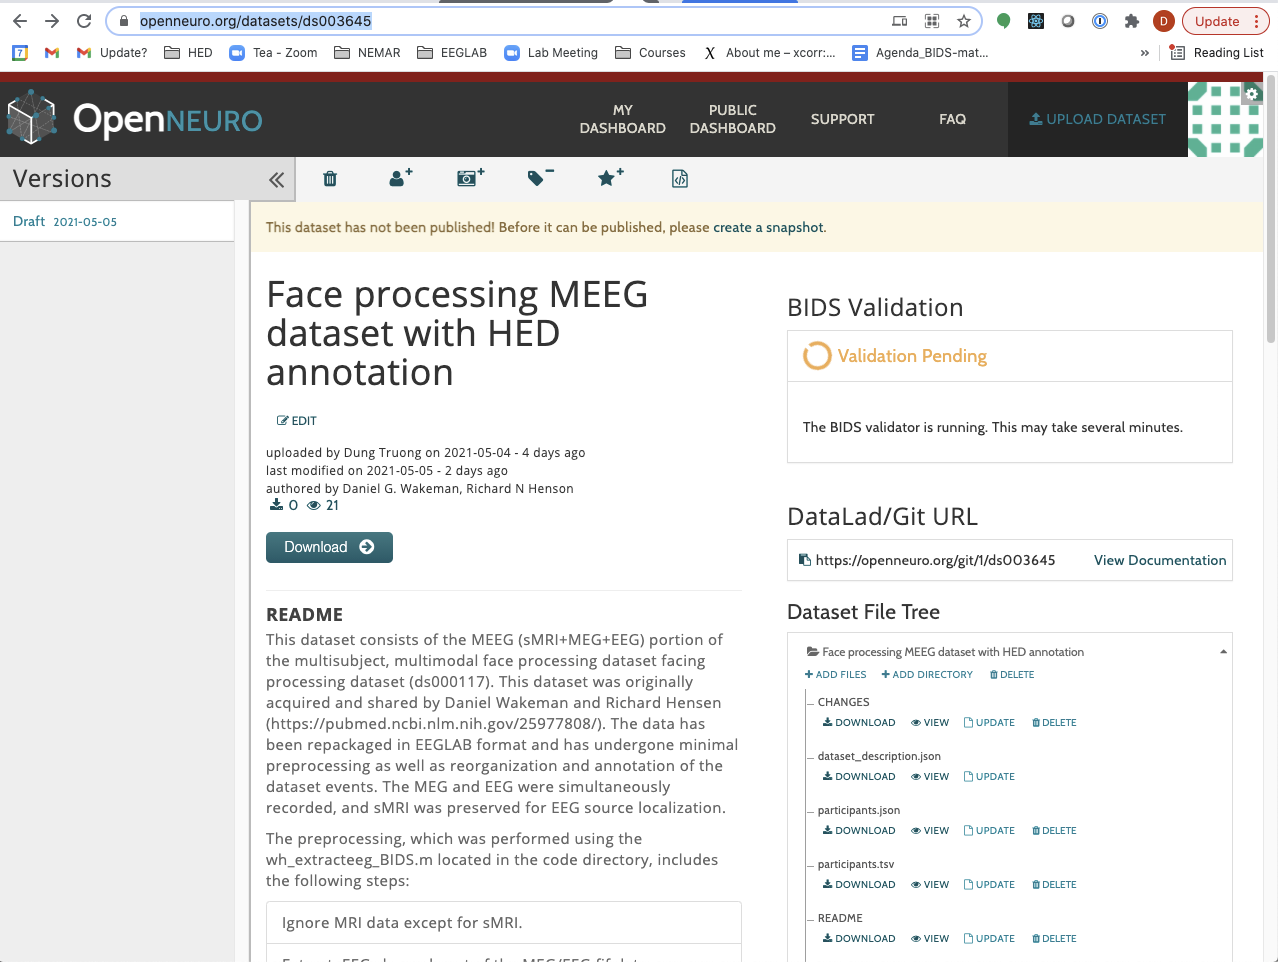The height and width of the screenshot is (962, 1278).
Task: Star this dataset with the star icon
Action: click(609, 178)
